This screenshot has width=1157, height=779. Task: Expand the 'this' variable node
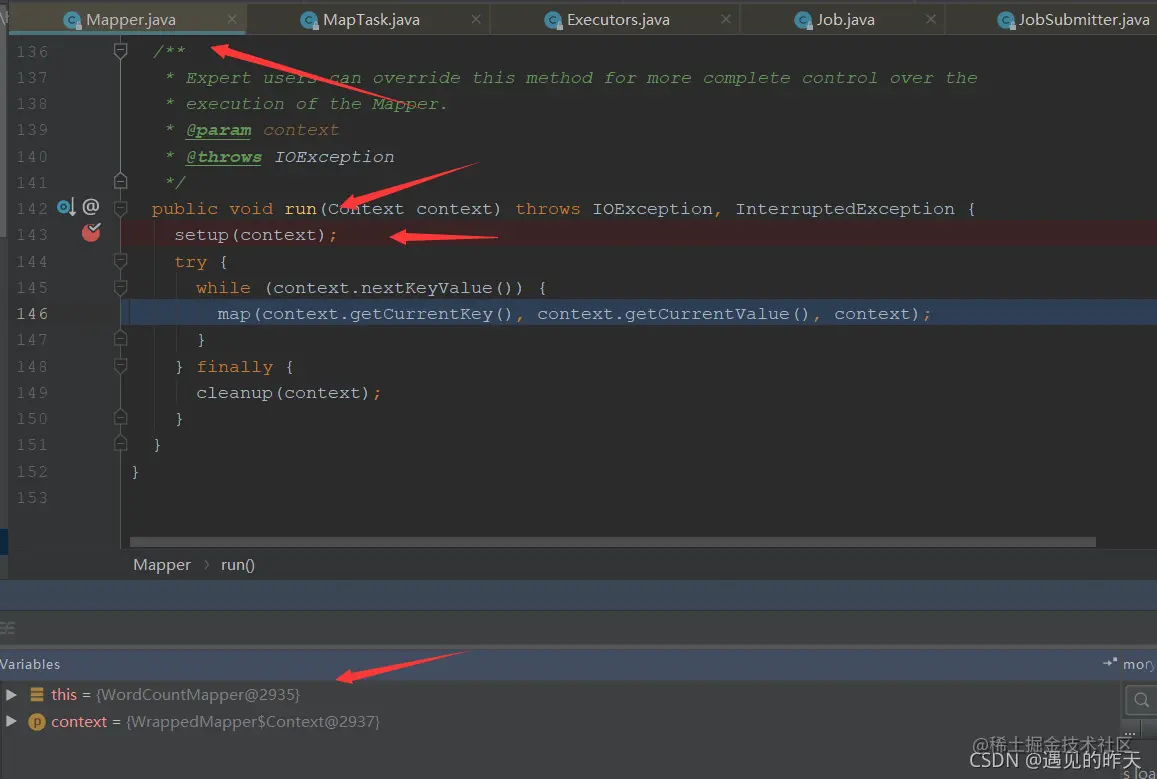tap(11, 694)
